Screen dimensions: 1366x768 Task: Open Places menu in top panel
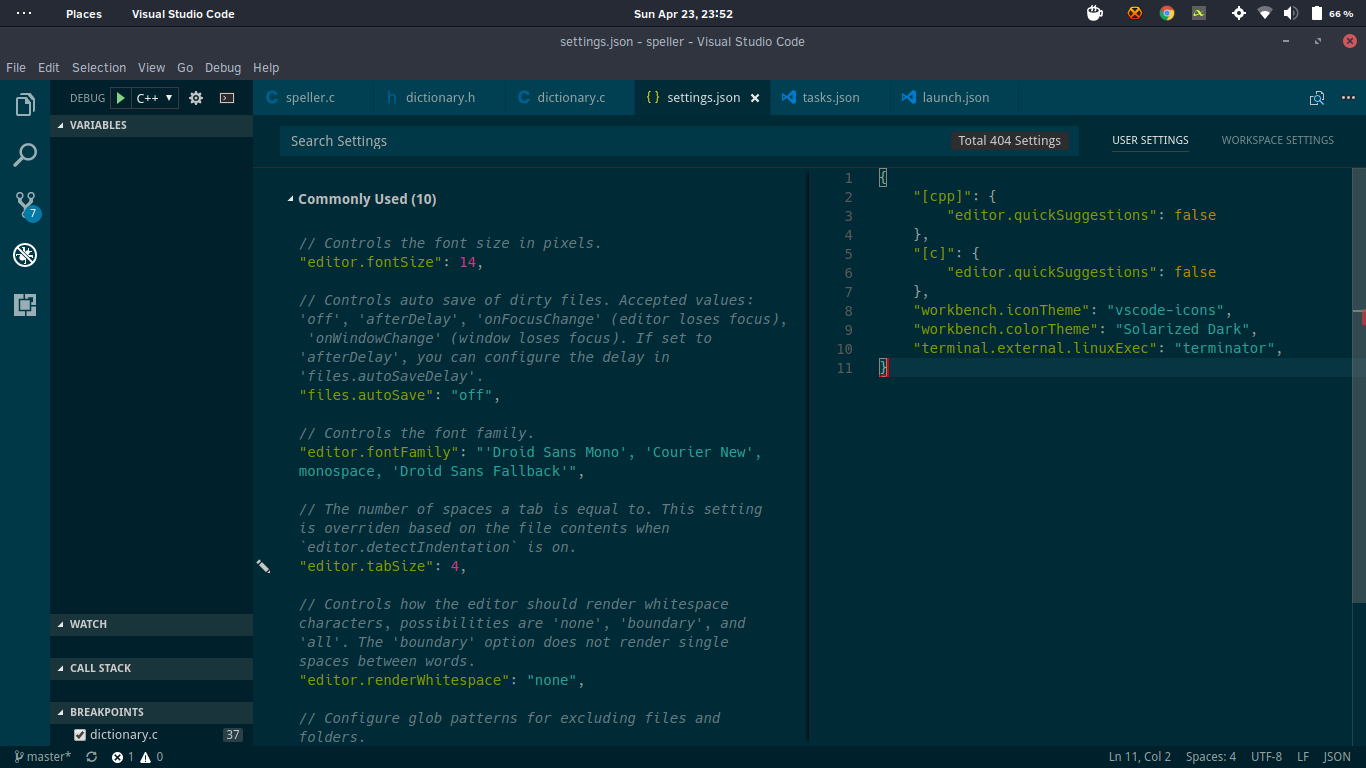pyautogui.click(x=84, y=14)
